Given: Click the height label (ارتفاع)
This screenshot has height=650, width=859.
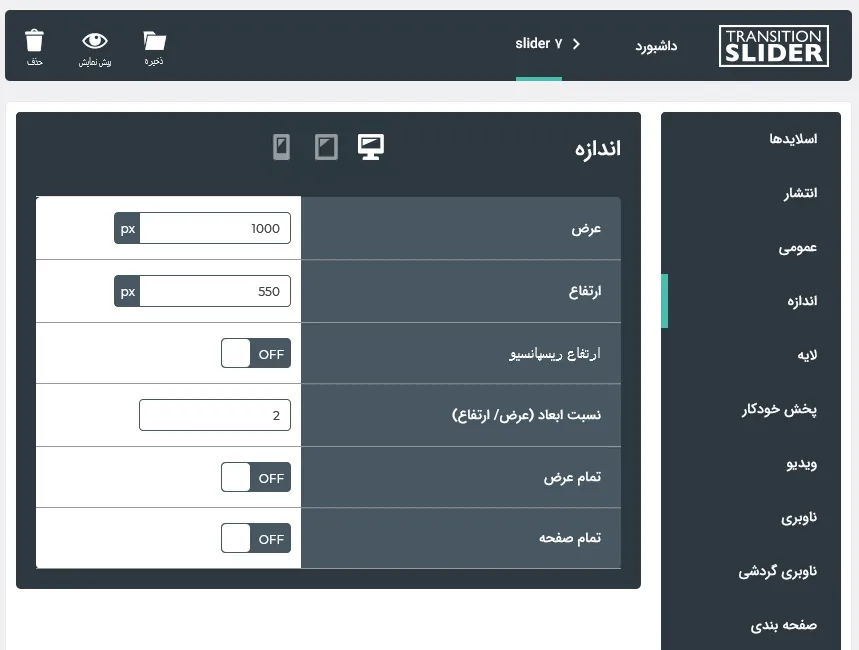Looking at the screenshot, I should tap(585, 291).
